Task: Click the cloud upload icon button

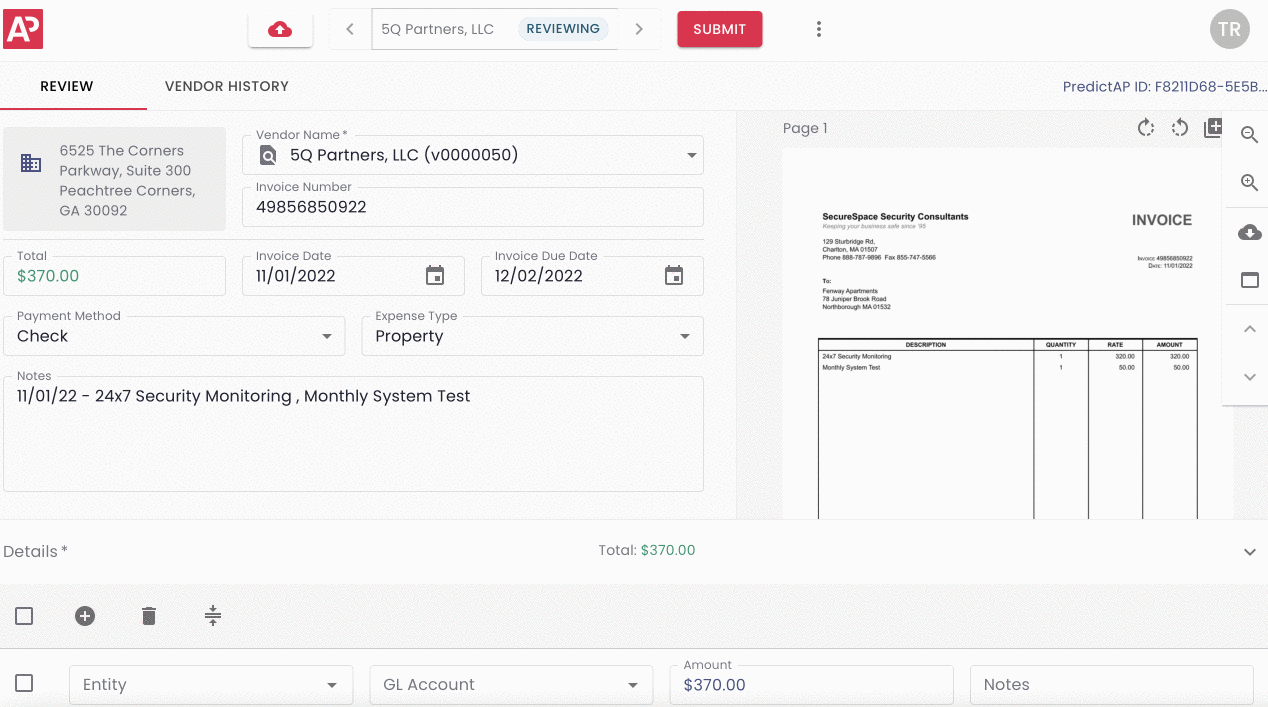Action: 280,29
